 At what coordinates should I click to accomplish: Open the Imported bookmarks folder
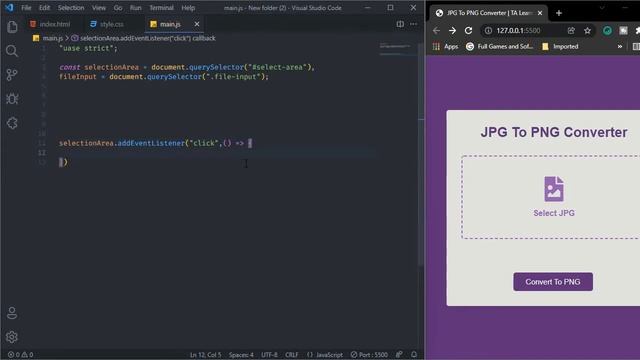(560, 47)
